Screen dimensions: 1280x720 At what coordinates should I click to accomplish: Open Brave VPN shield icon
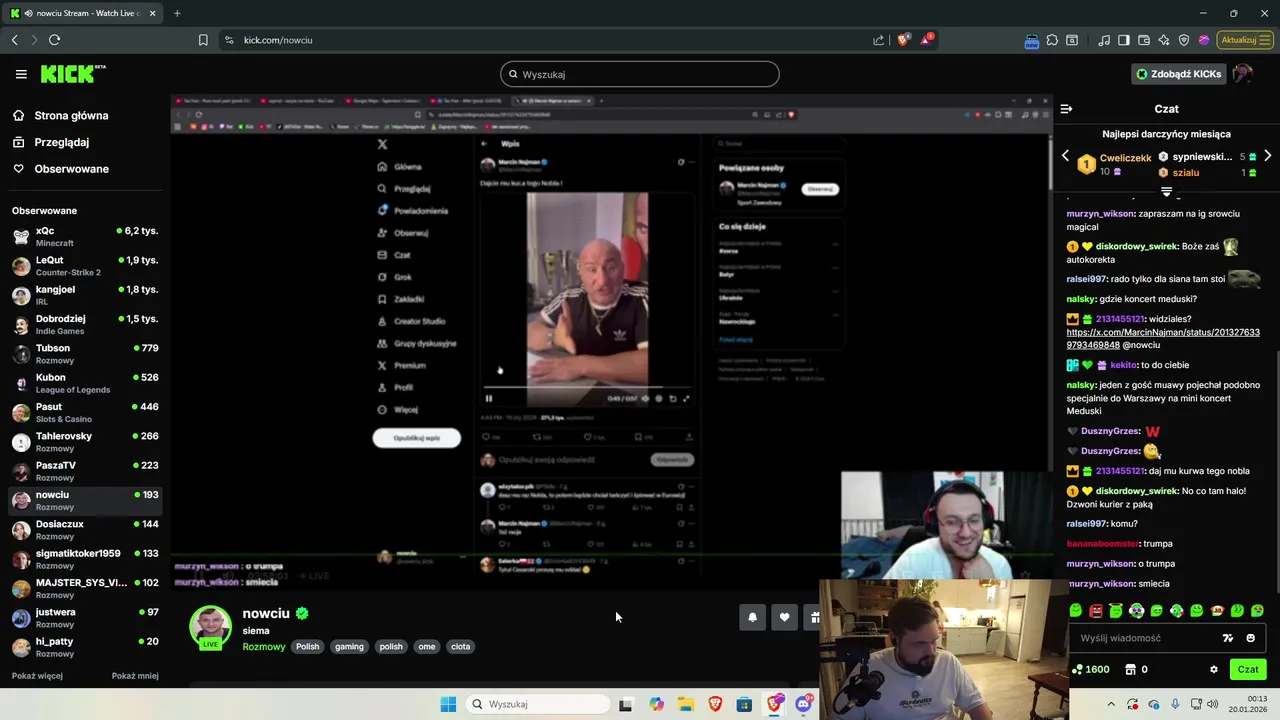pos(1184,40)
